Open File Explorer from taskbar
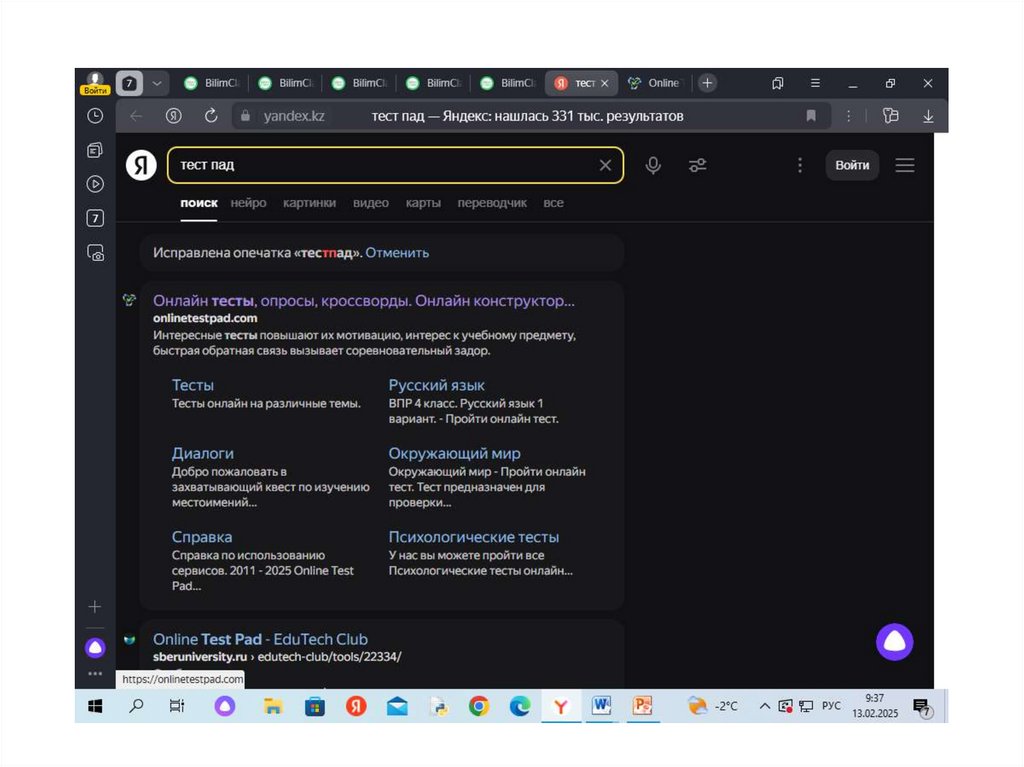The height and width of the screenshot is (767, 1024). pyautogui.click(x=273, y=706)
